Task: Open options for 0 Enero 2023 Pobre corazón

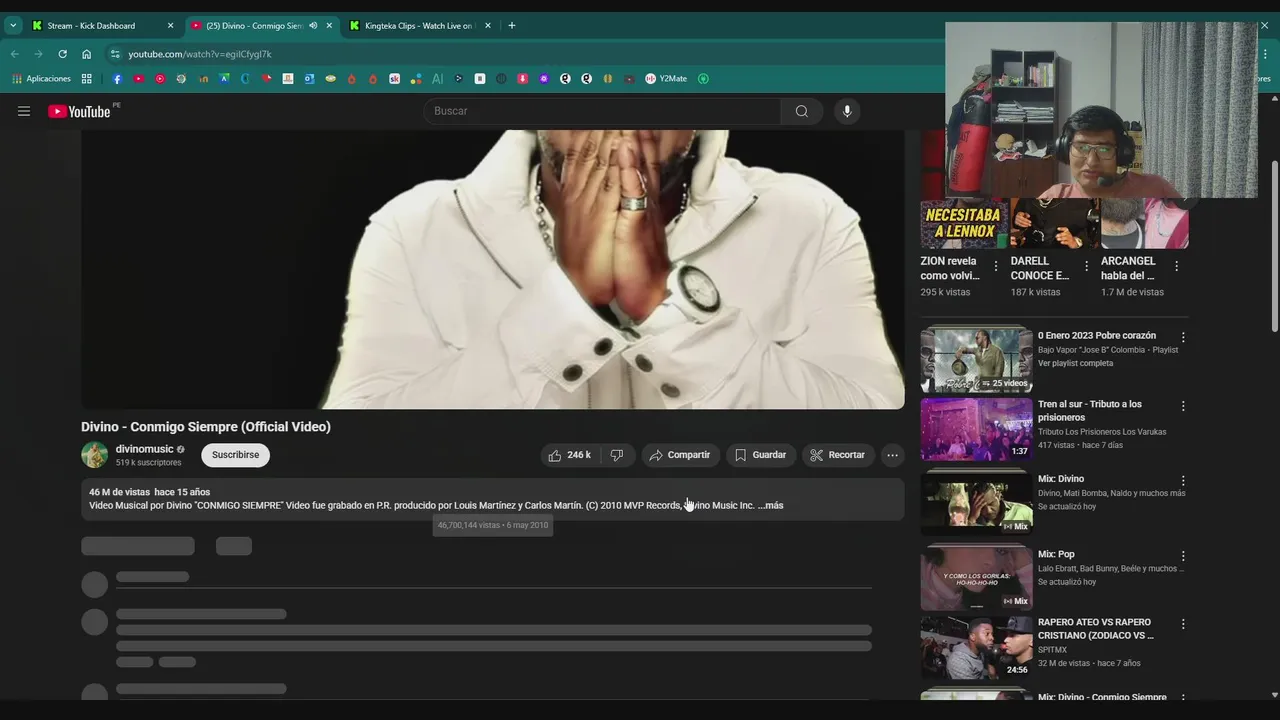Action: point(1183,338)
